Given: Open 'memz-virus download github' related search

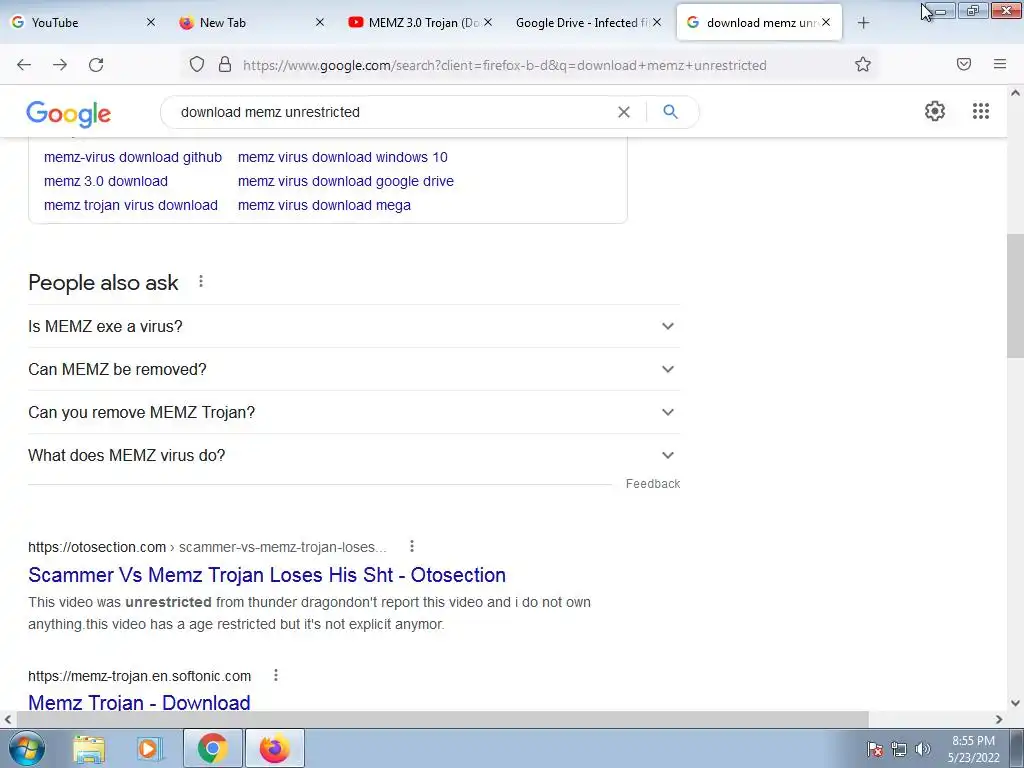Looking at the screenshot, I should [x=133, y=157].
